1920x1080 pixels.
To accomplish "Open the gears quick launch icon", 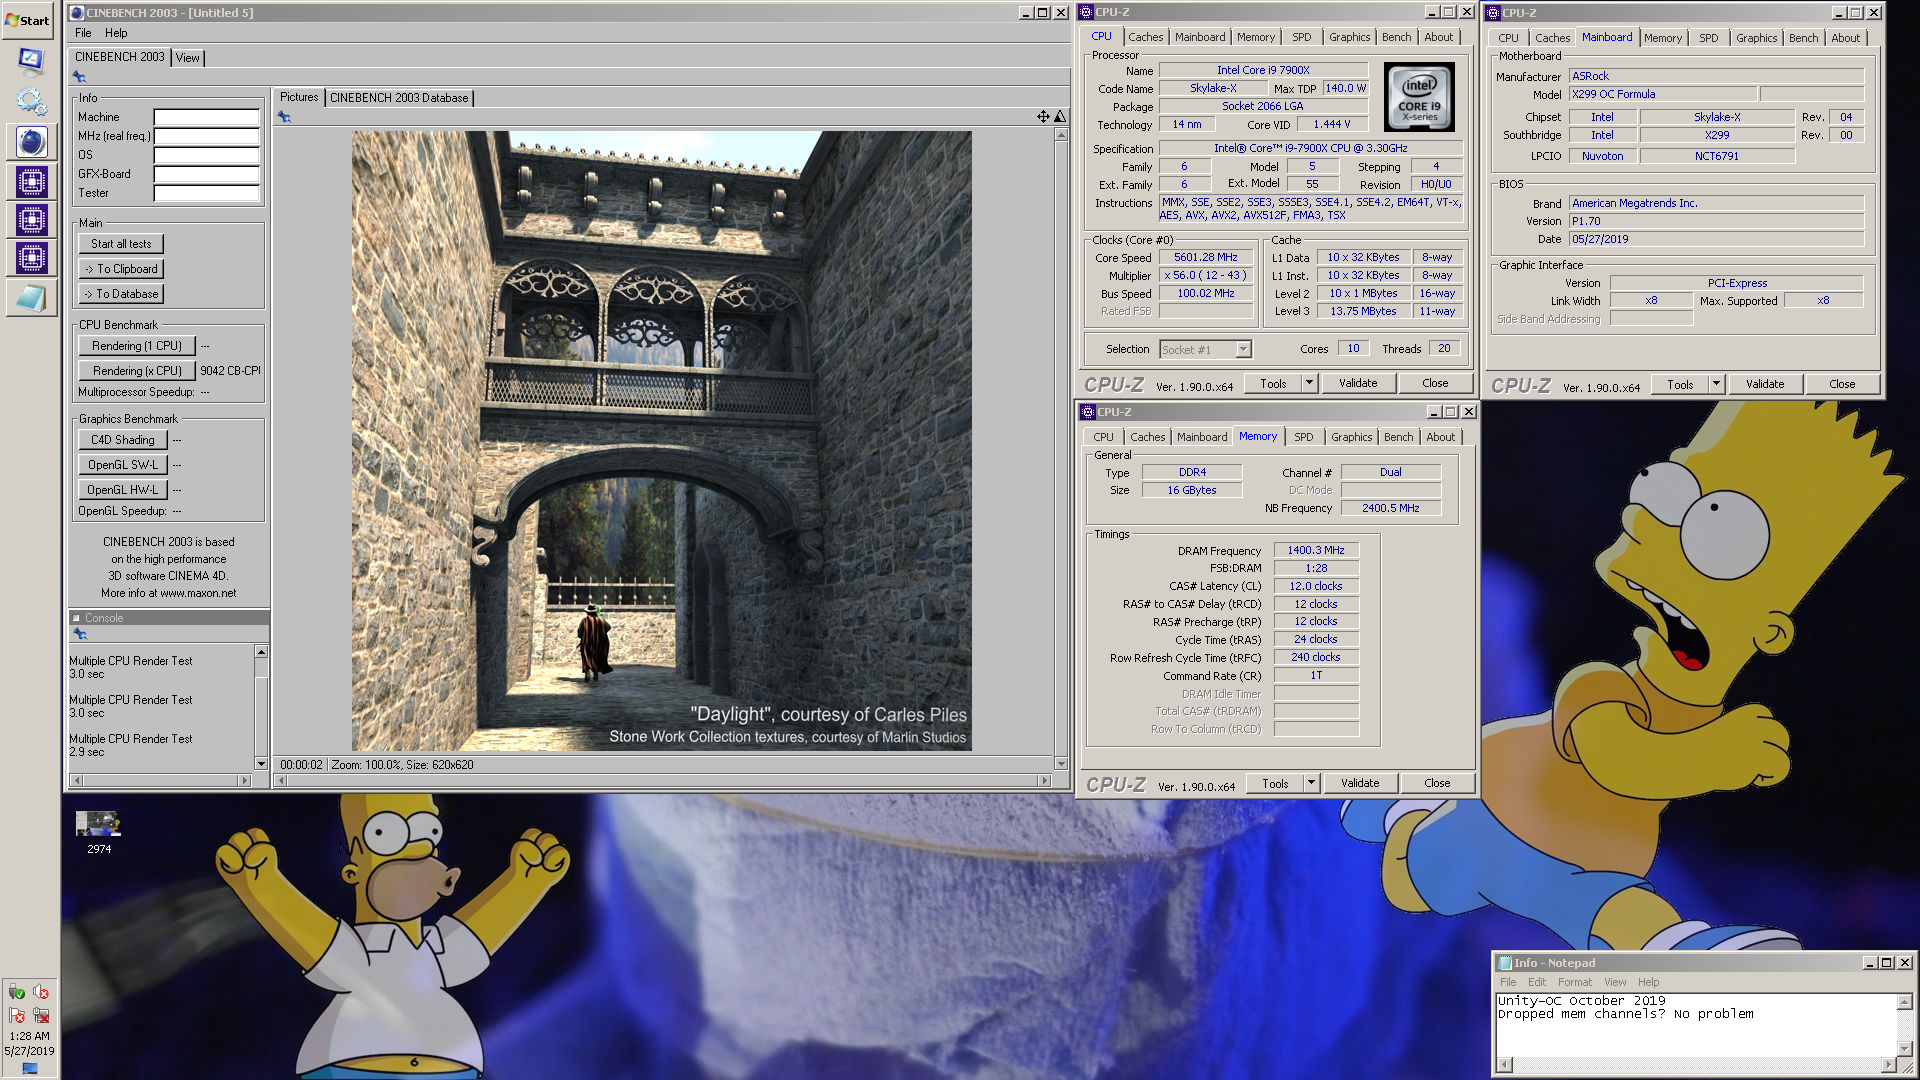I will pyautogui.click(x=31, y=101).
